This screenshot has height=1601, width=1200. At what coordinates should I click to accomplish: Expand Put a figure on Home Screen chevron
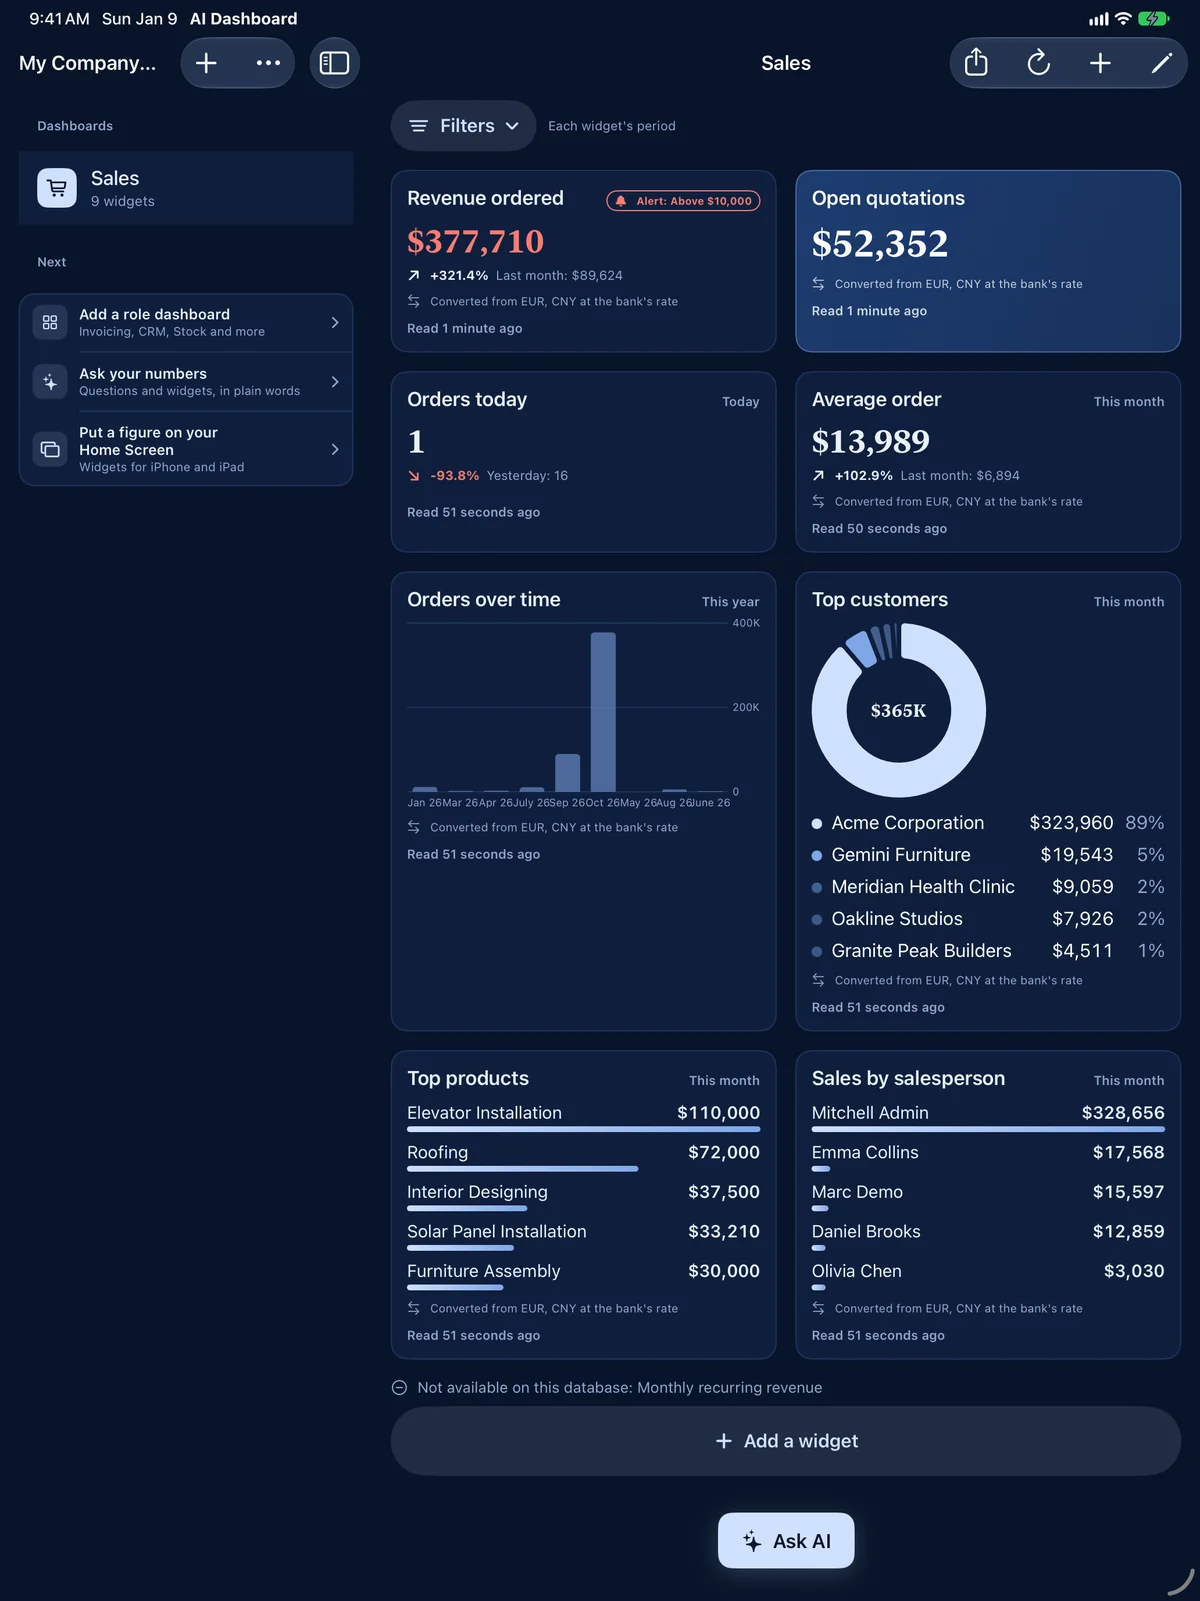pyautogui.click(x=335, y=449)
